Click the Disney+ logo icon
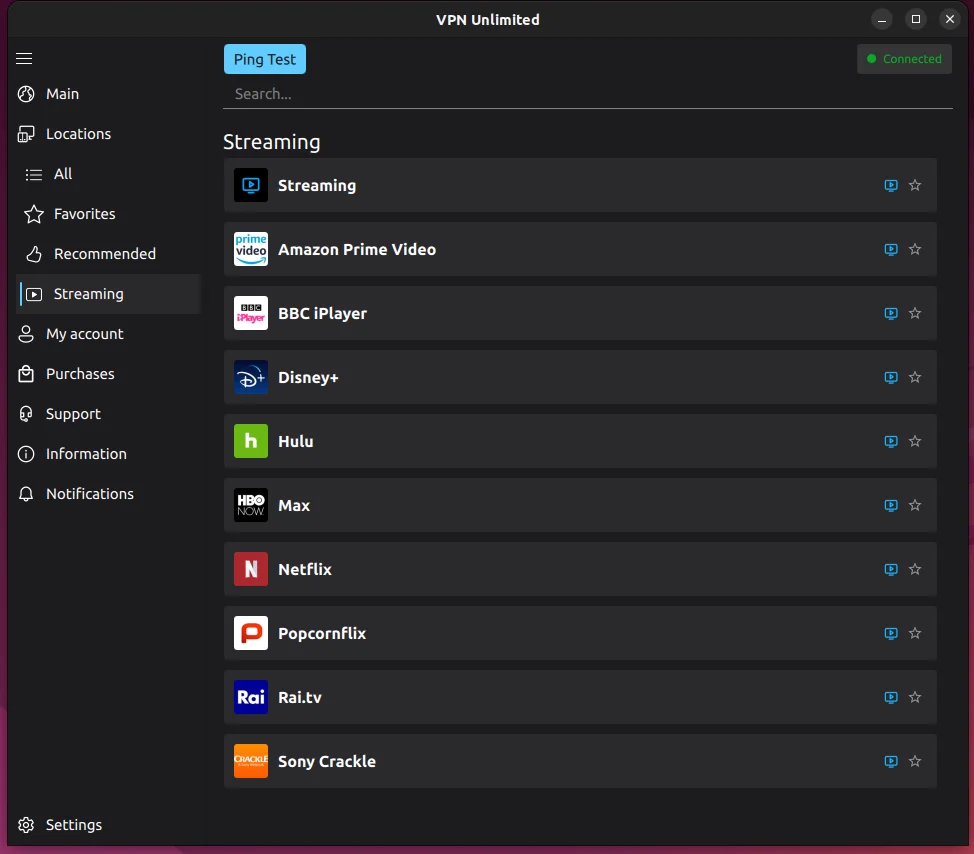This screenshot has height=854, width=974. [x=251, y=377]
